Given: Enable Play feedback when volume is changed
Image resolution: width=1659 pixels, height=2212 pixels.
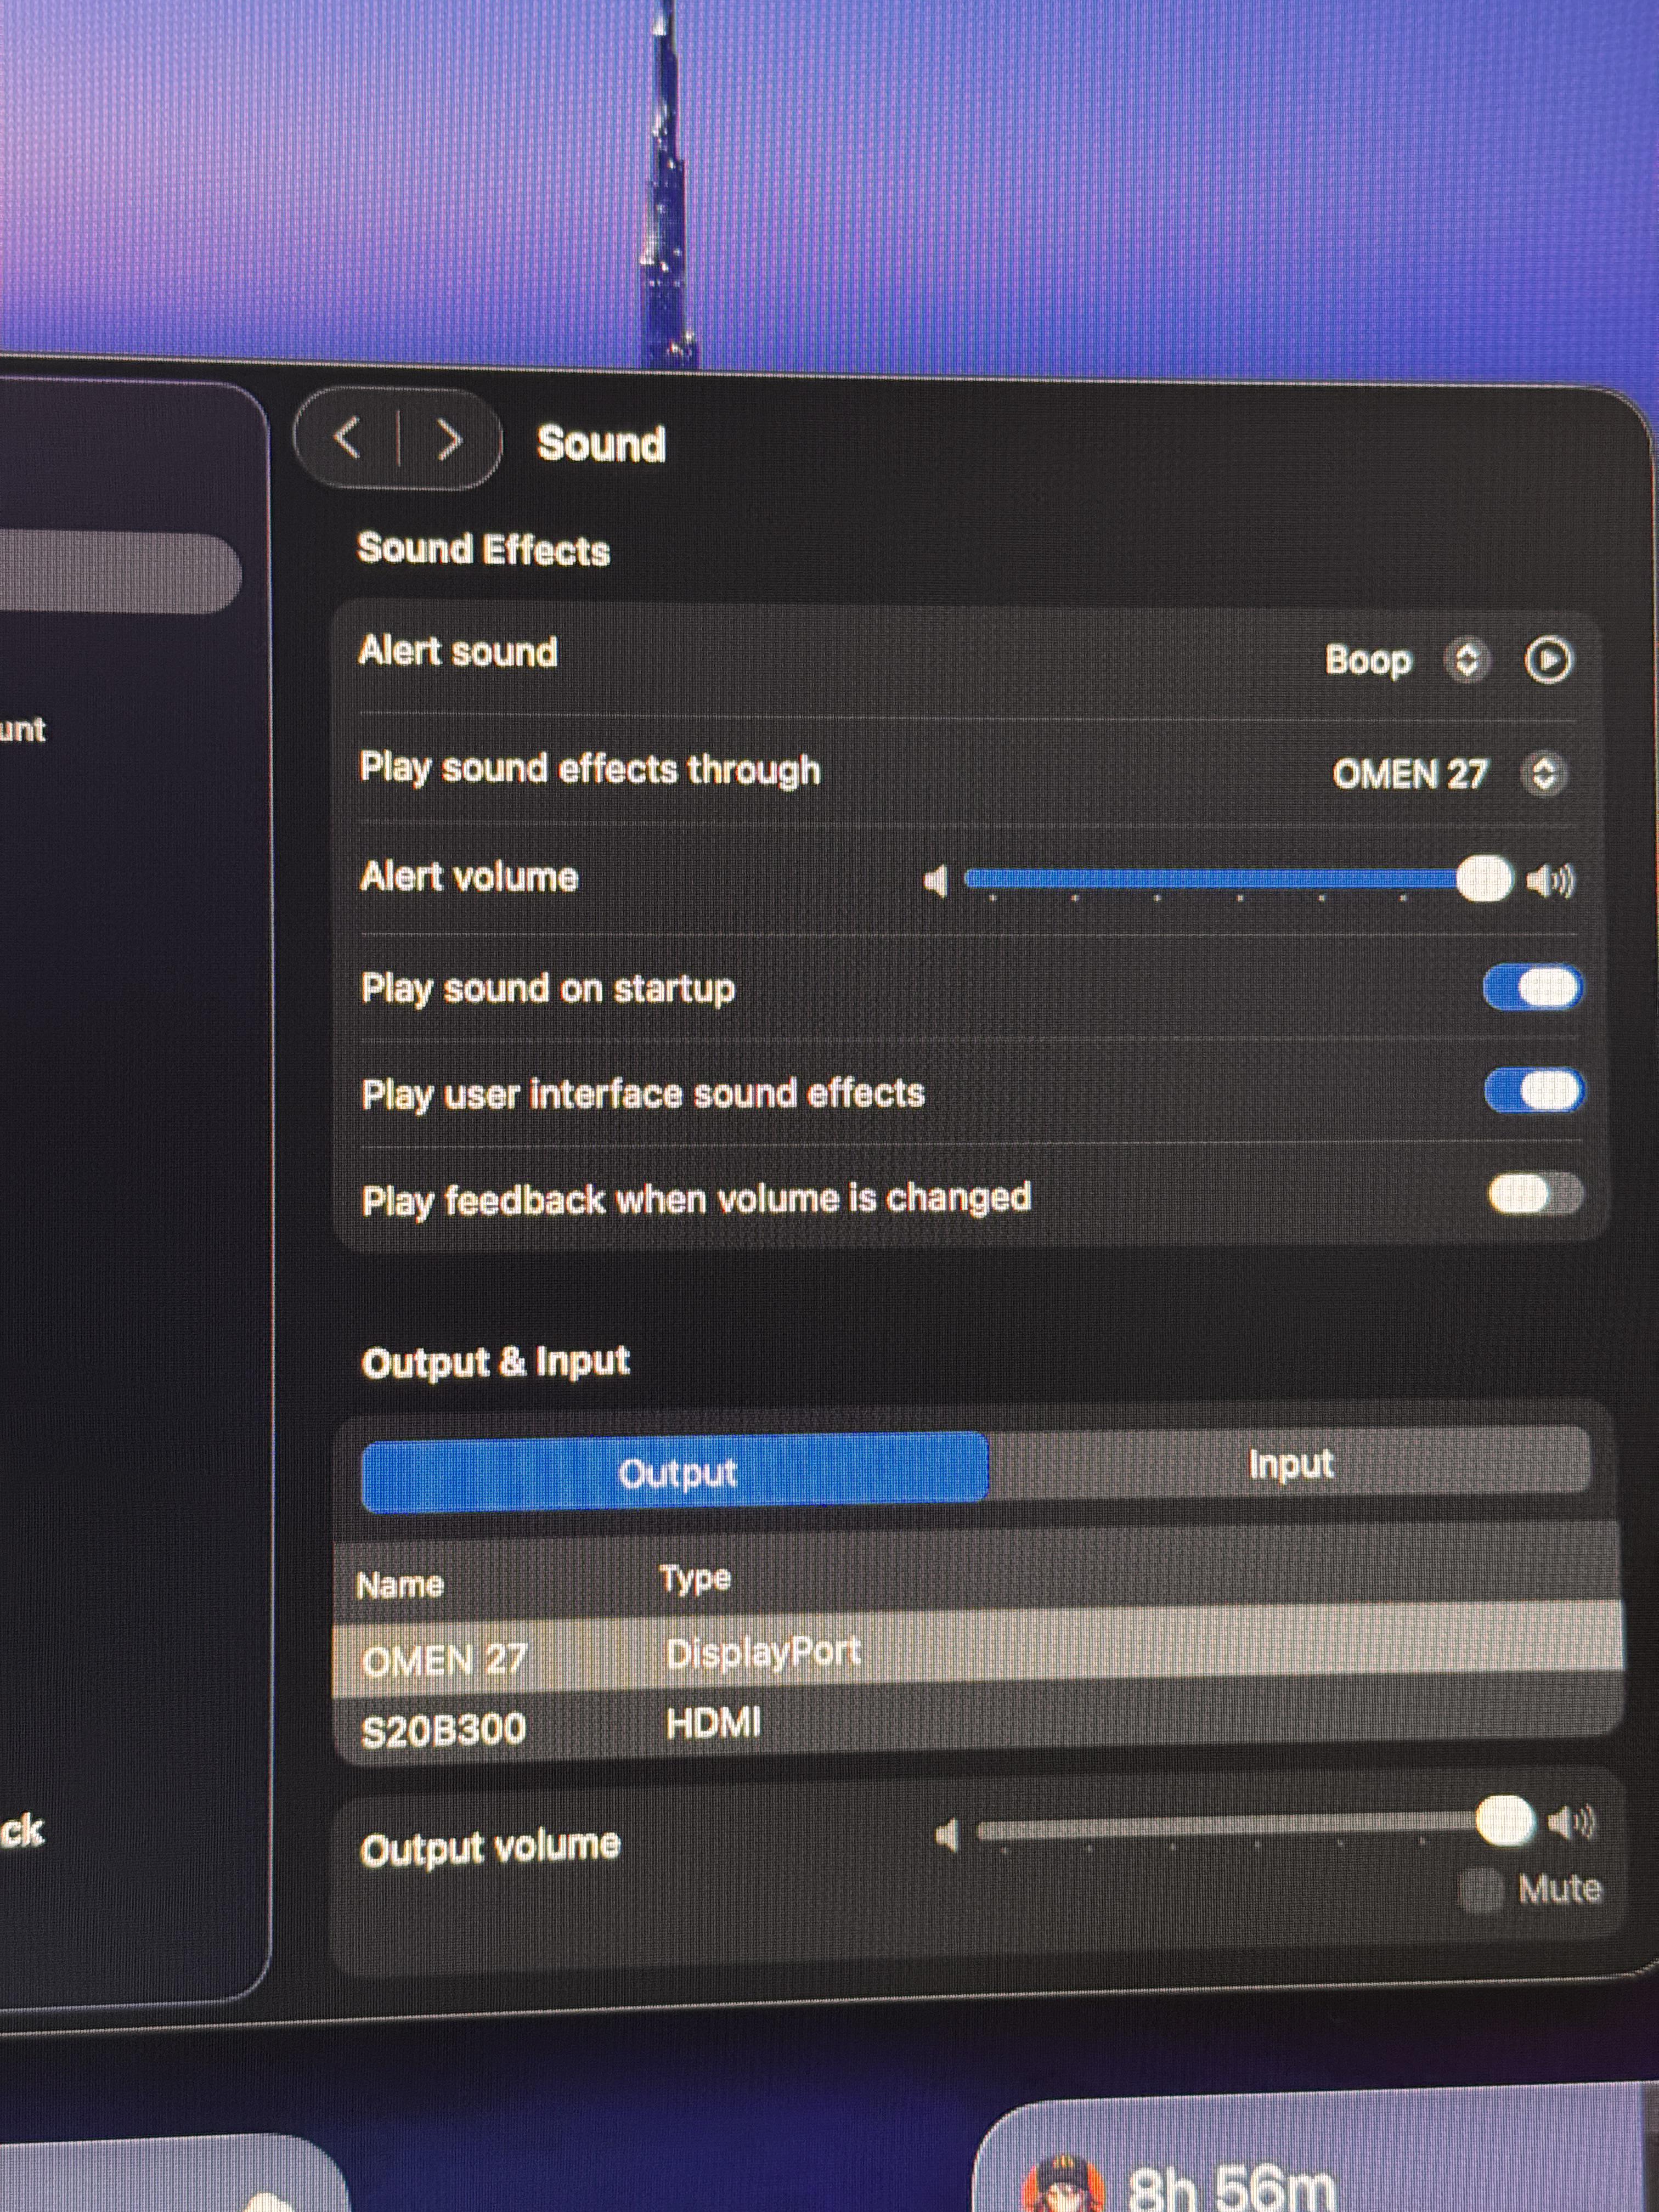Looking at the screenshot, I should click(1535, 1194).
